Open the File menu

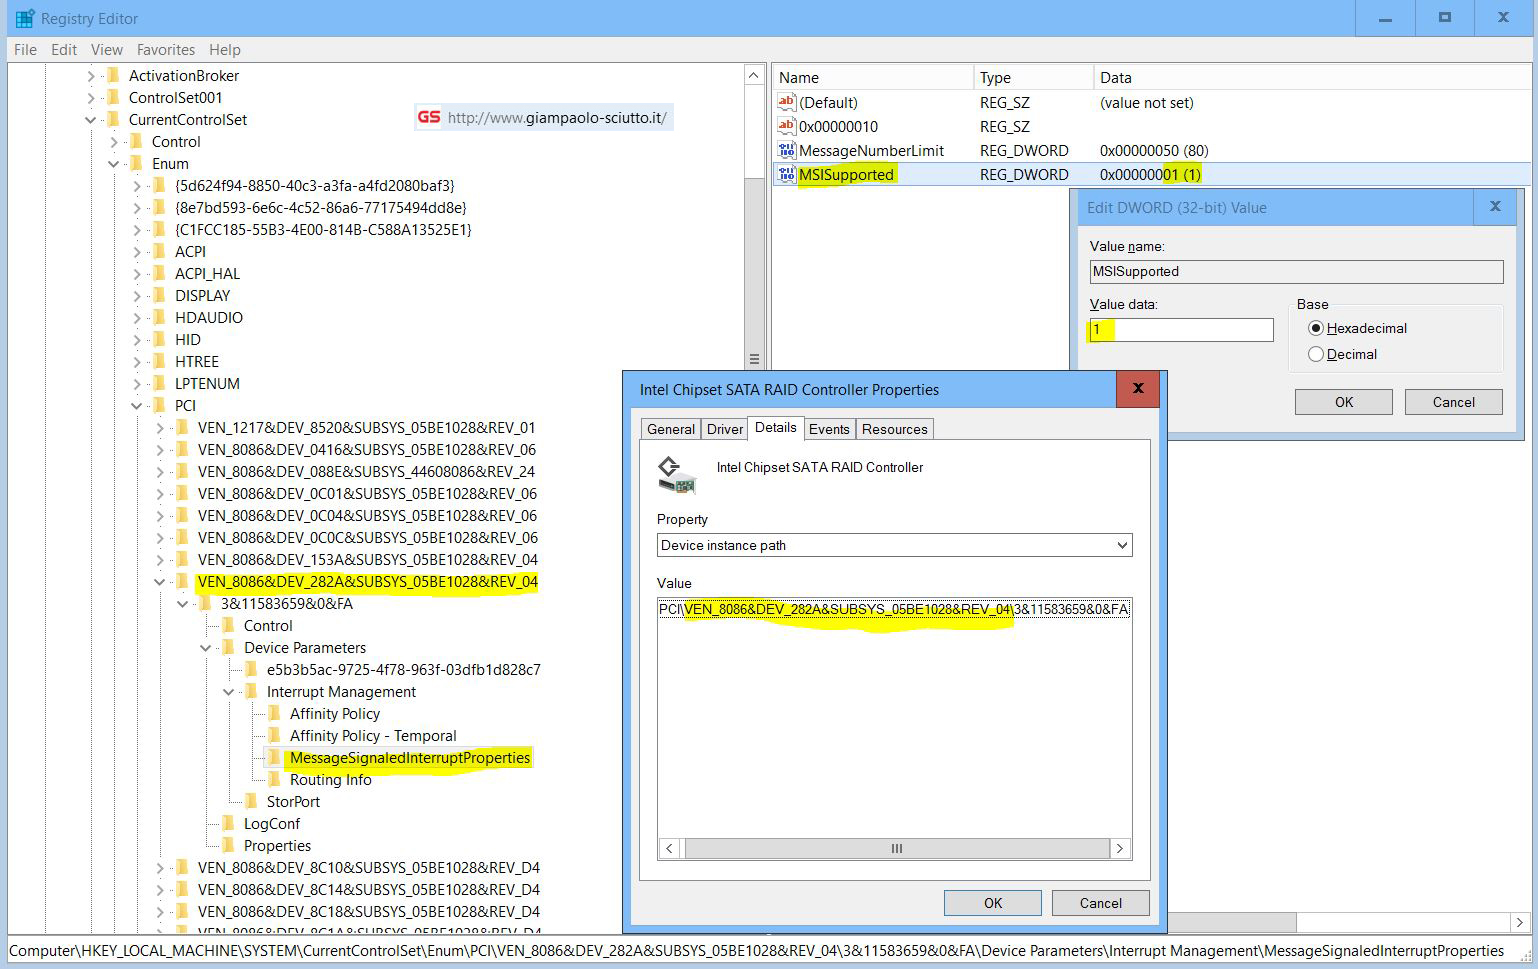(25, 49)
